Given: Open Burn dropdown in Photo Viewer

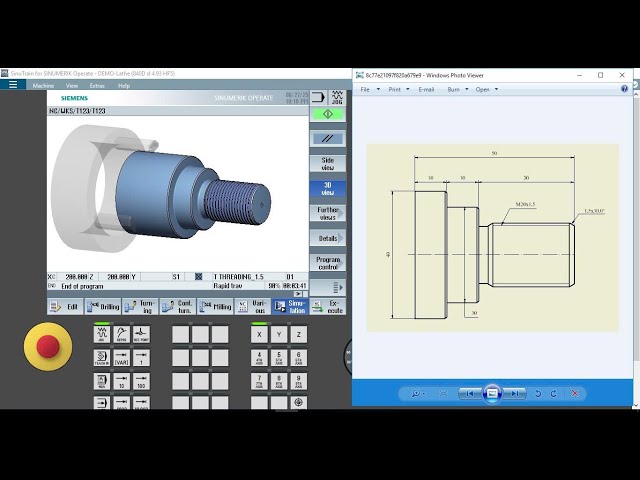Looking at the screenshot, I should pyautogui.click(x=458, y=89).
